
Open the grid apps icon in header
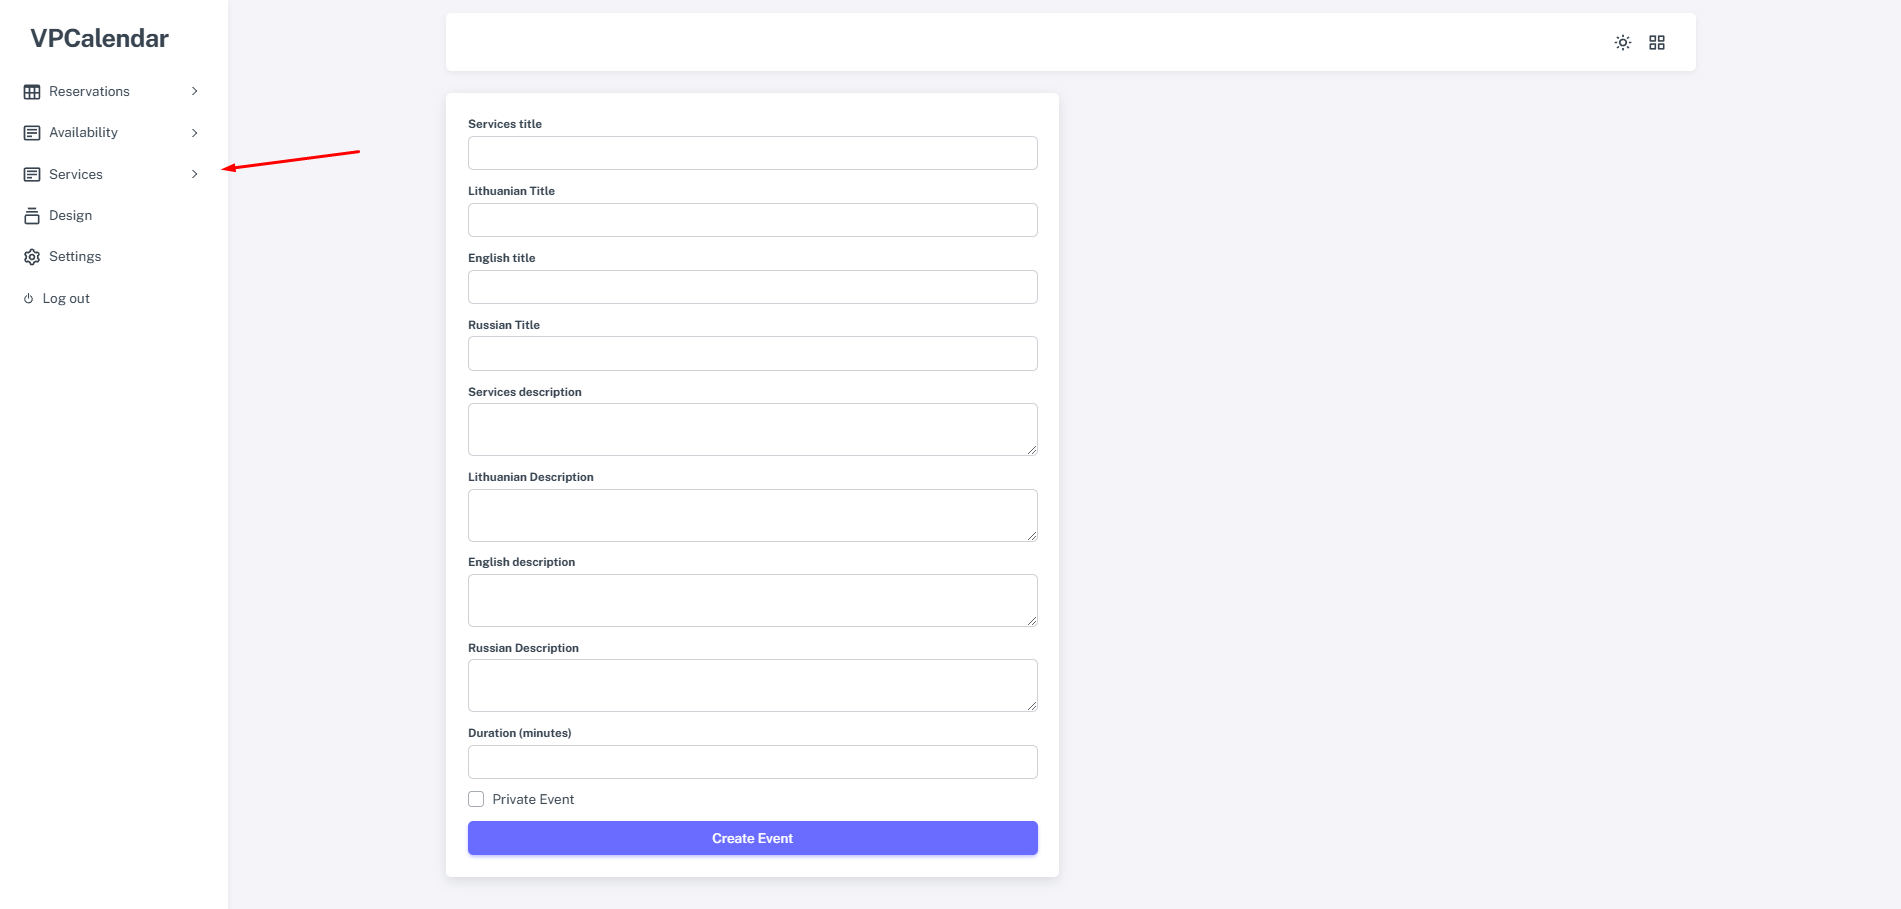coord(1656,43)
